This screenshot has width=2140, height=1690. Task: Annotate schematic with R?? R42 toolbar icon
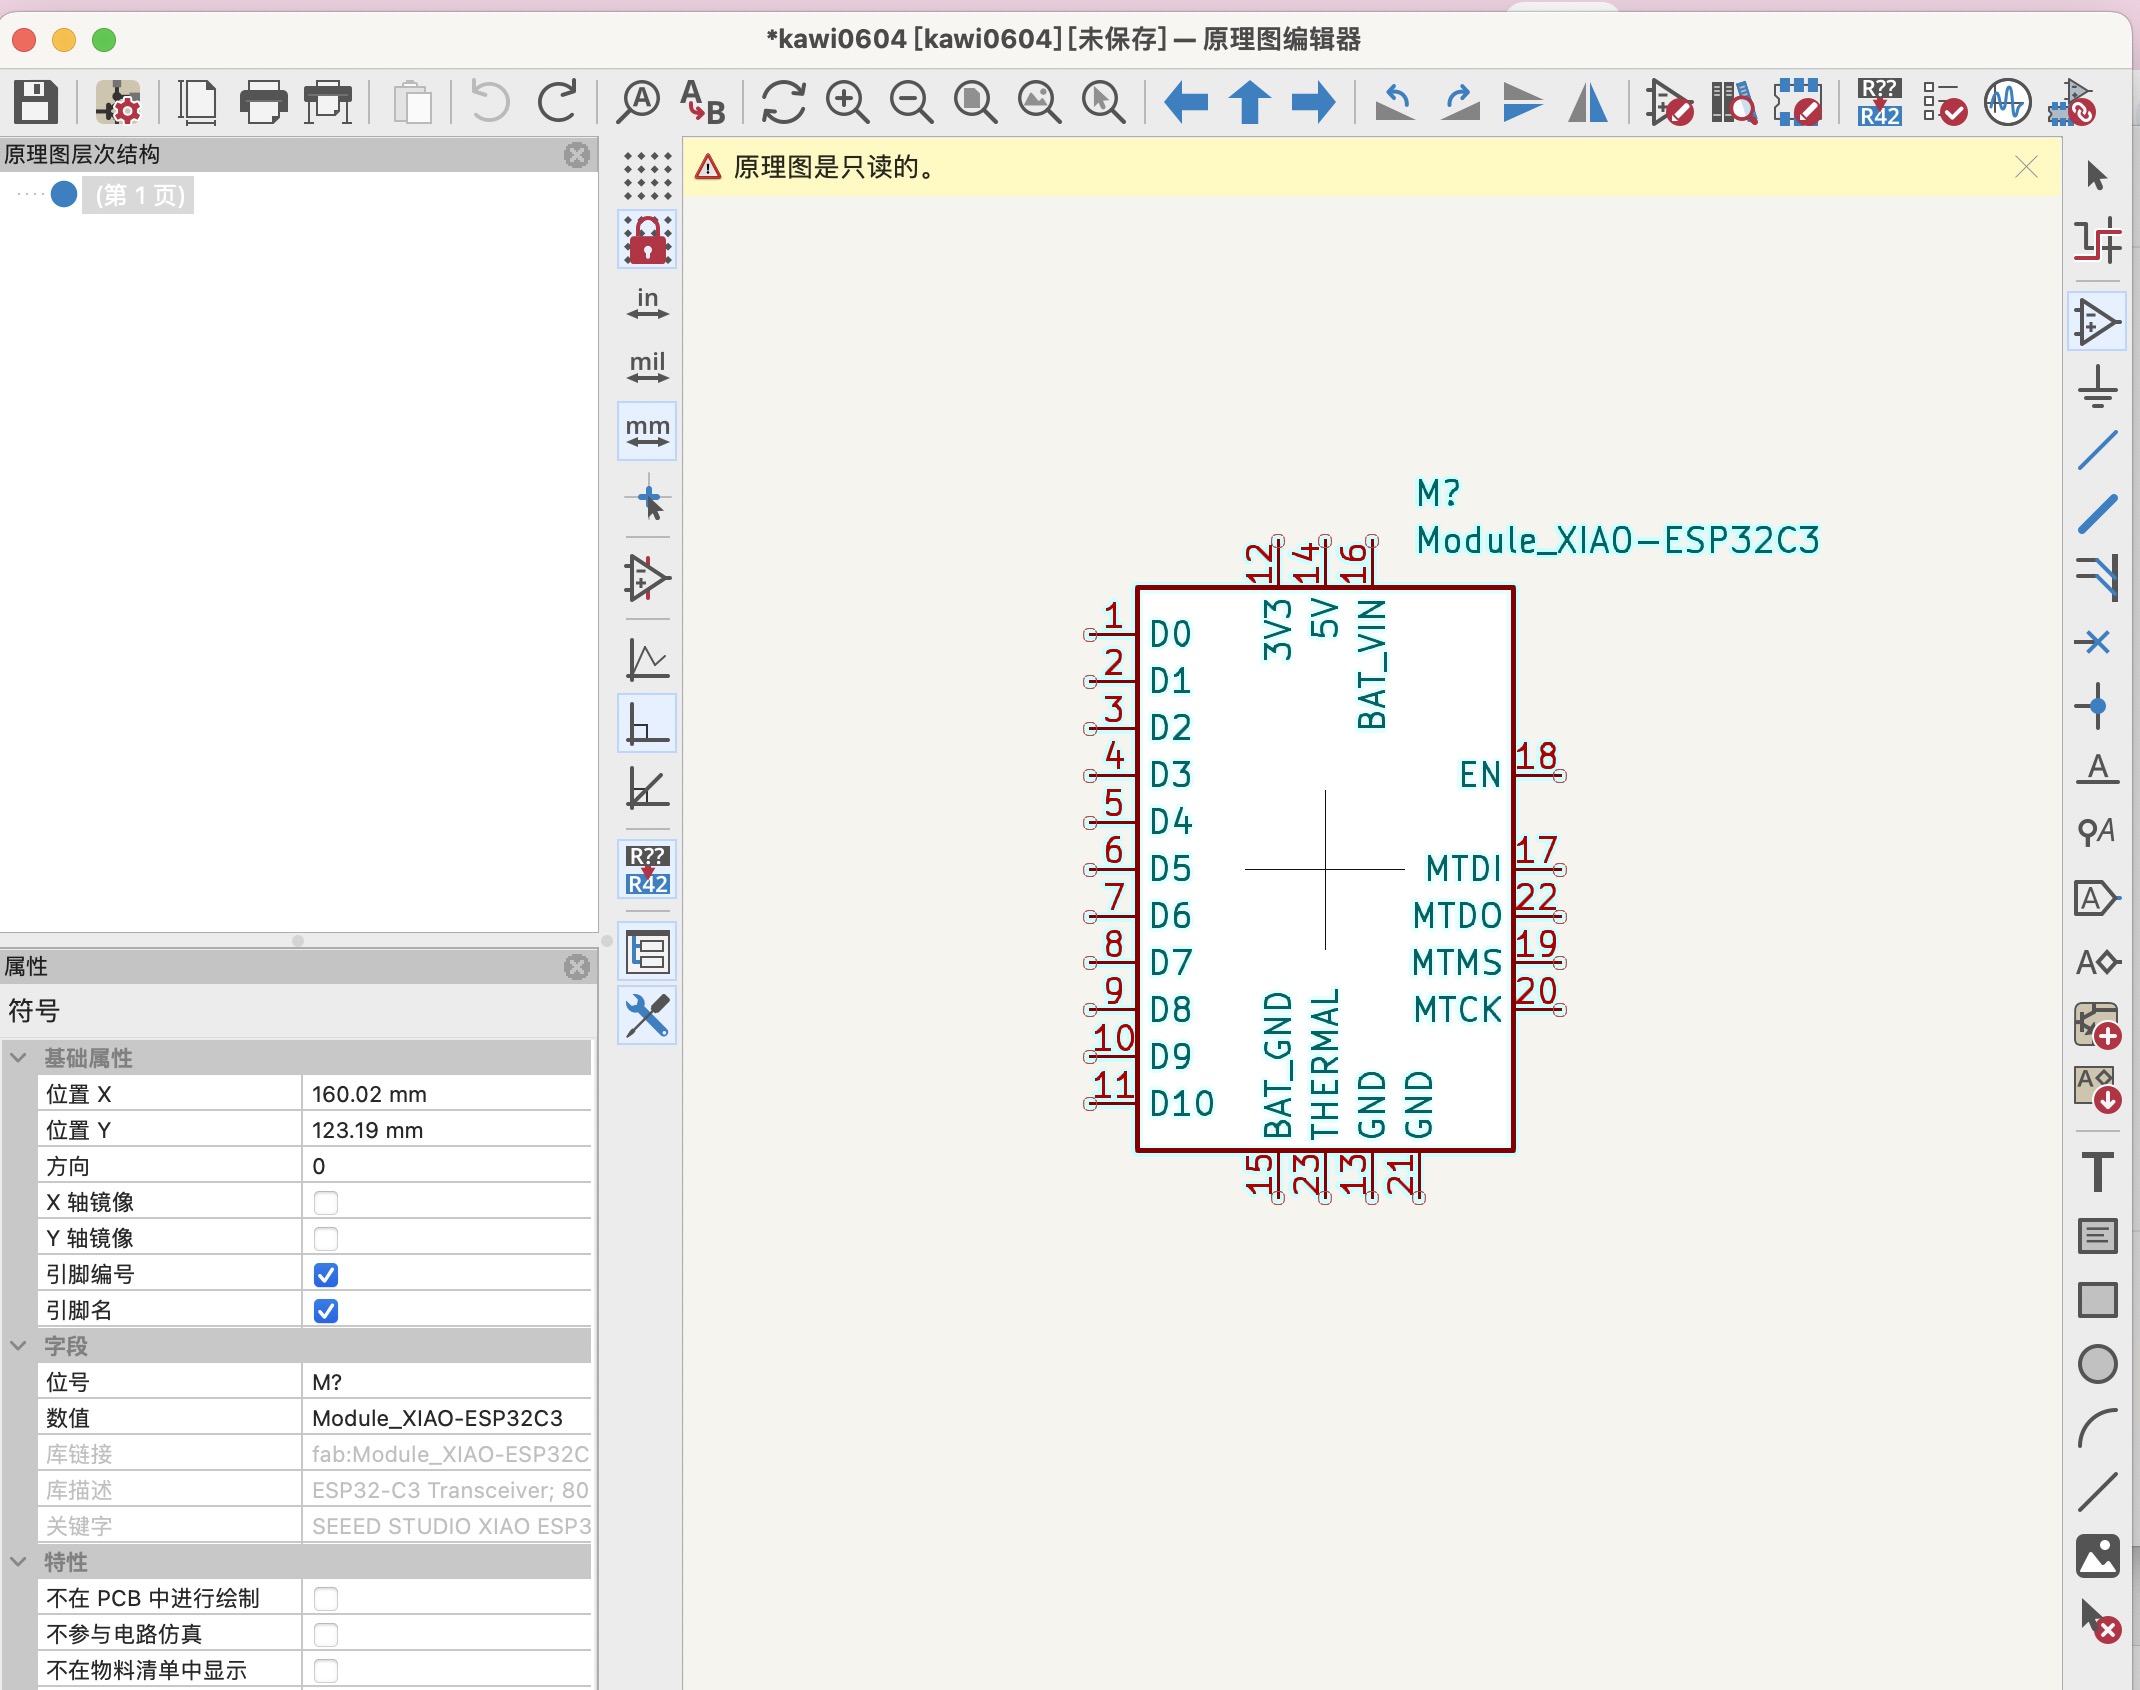[x=1879, y=101]
